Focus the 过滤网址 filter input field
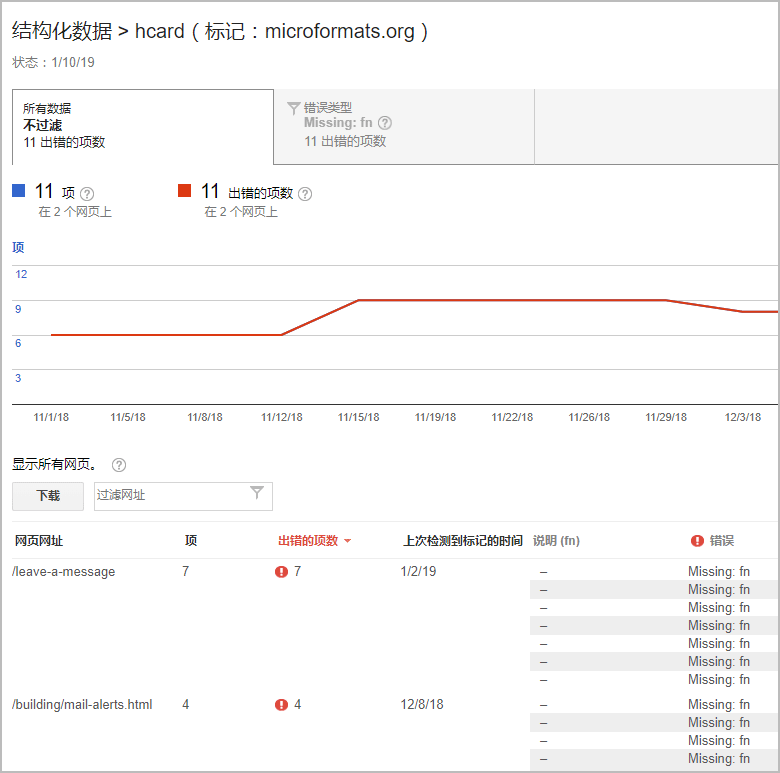The width and height of the screenshot is (780, 773). coord(170,495)
